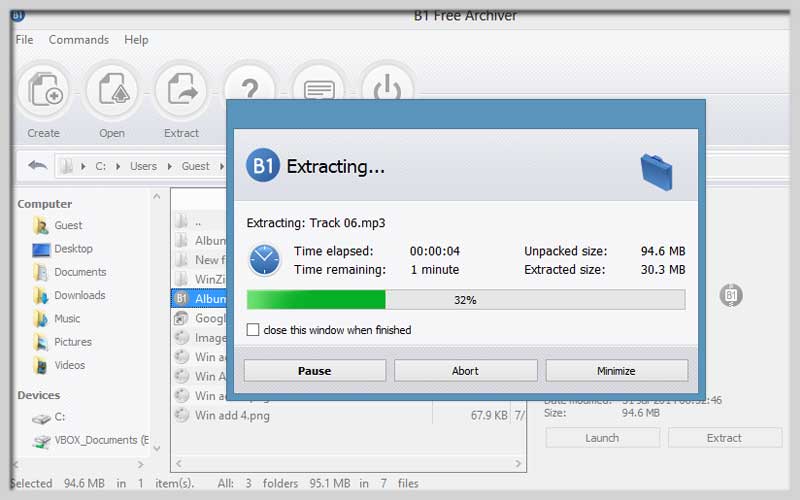800x500 pixels.
Task: Click the clock icon beside Time elapsed
Action: (x=264, y=260)
